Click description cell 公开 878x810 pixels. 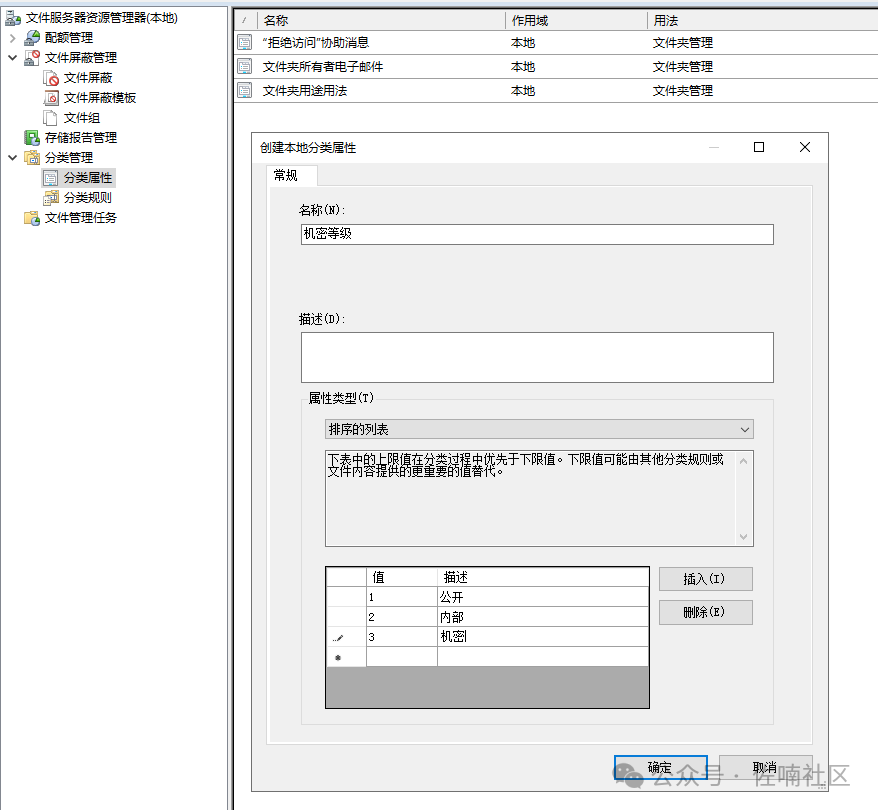(x=543, y=597)
